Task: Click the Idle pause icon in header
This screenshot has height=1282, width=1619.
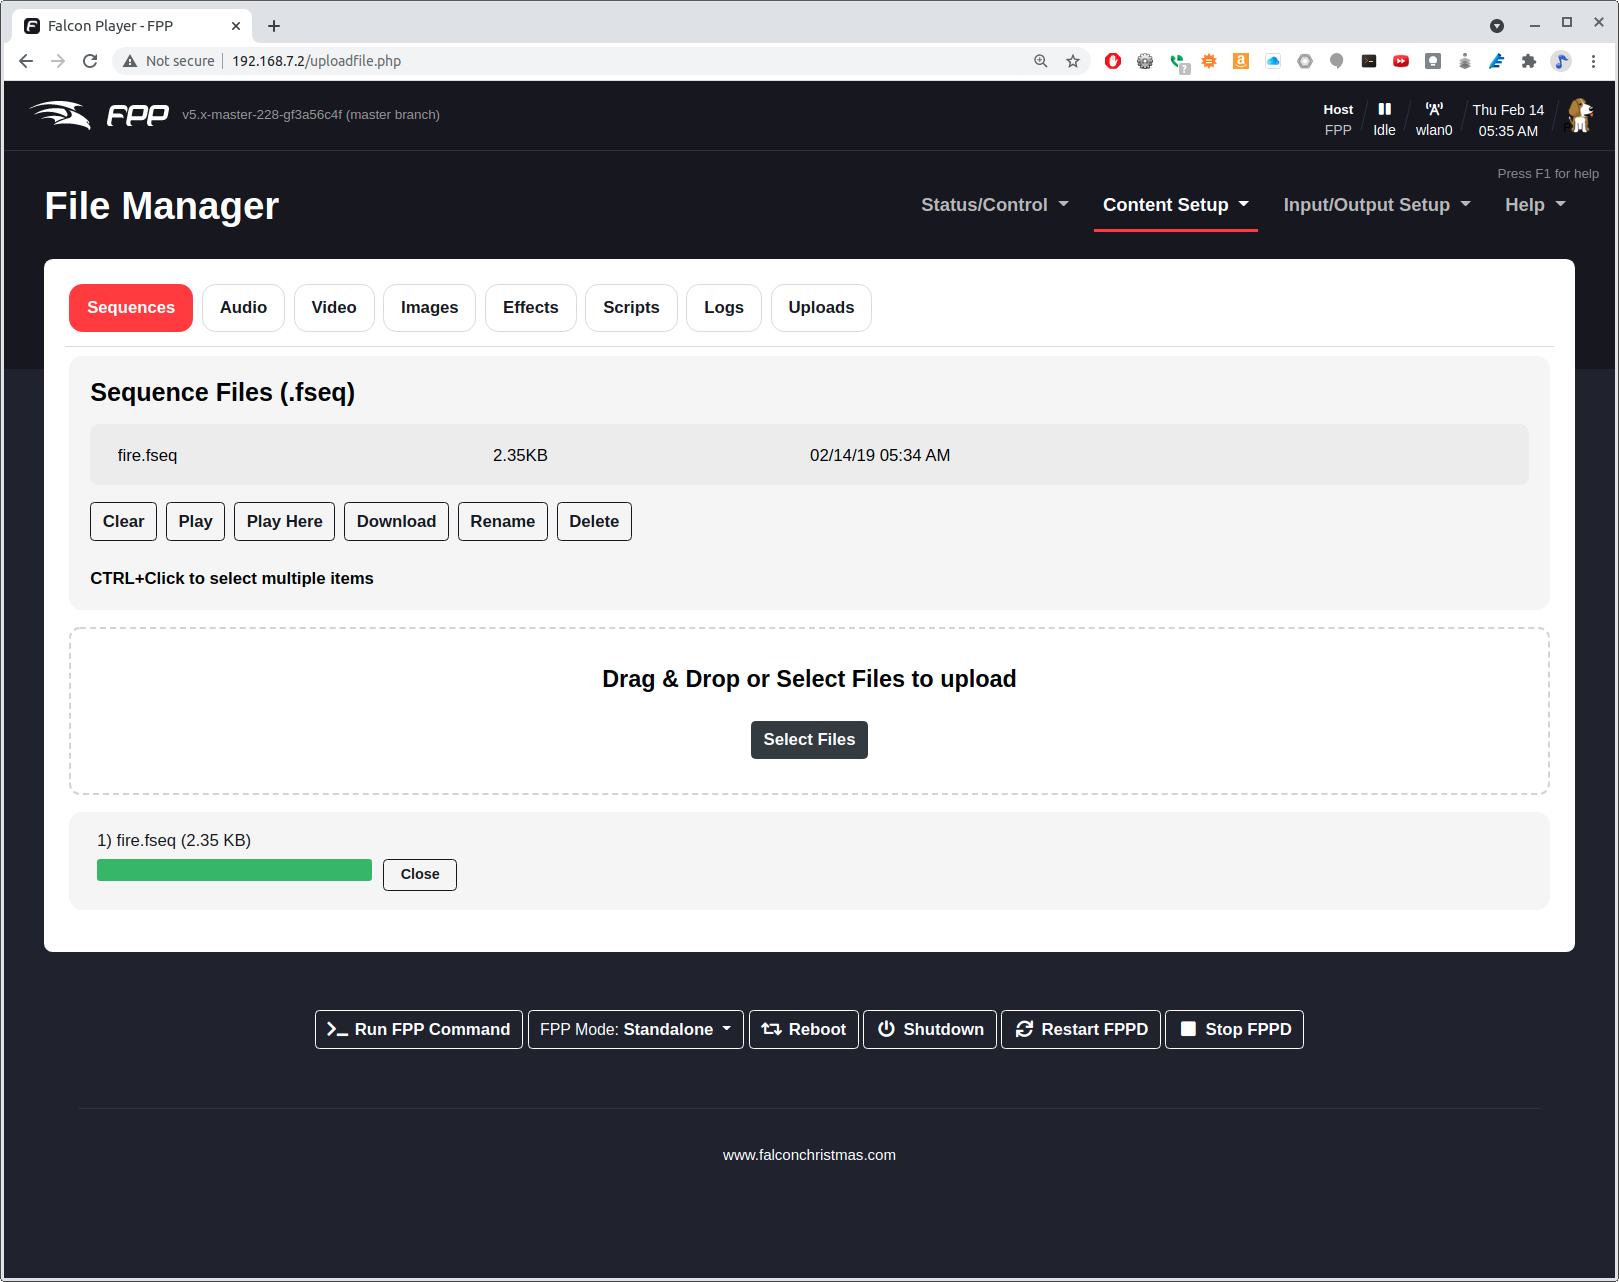Action: point(1384,108)
